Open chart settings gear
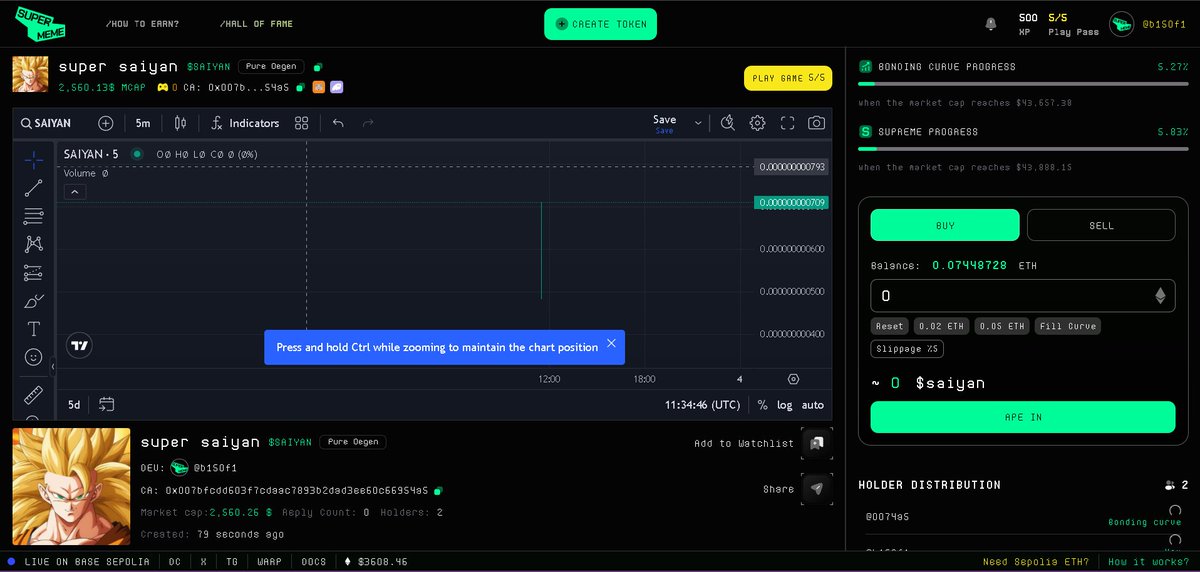 pyautogui.click(x=757, y=123)
